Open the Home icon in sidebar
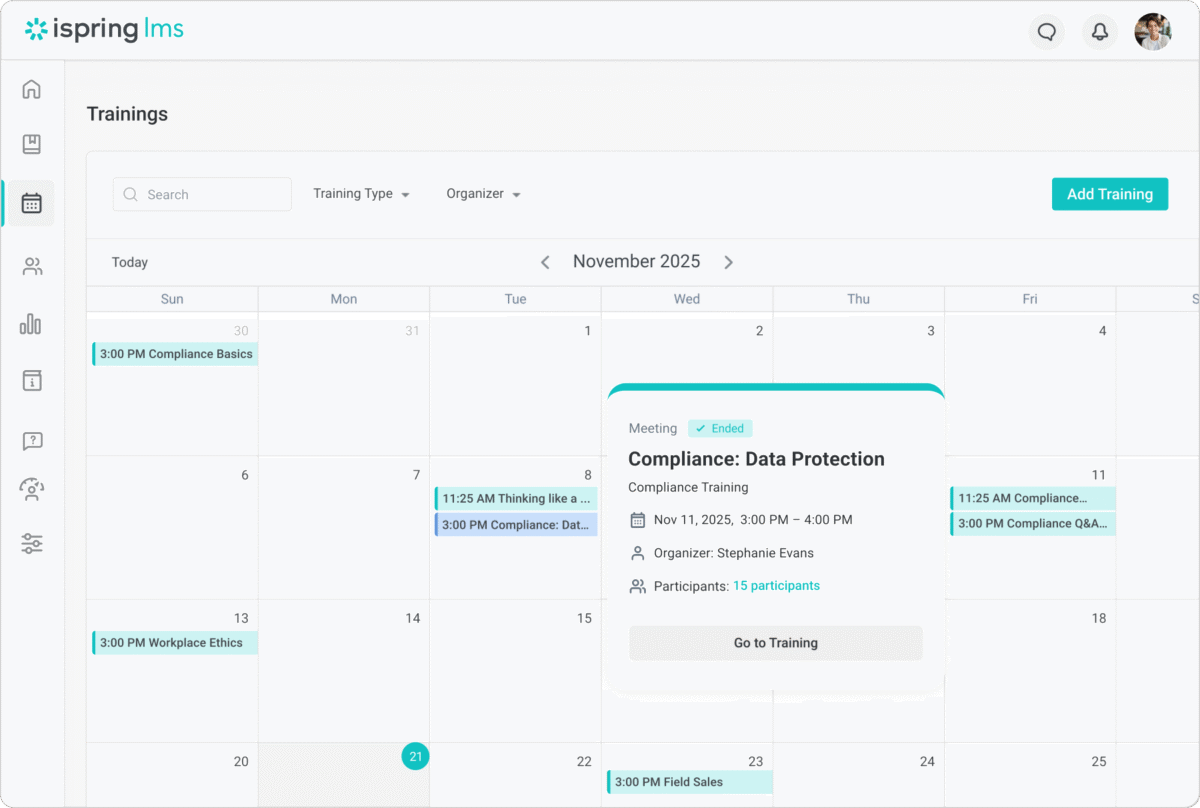Image resolution: width=1200 pixels, height=808 pixels. coord(32,89)
